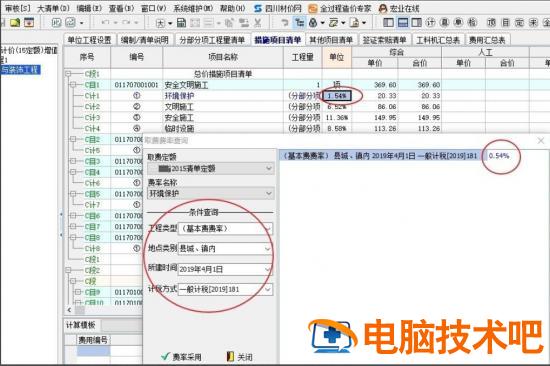
Task: Click the document page toolbar icon
Action: coord(355,23)
